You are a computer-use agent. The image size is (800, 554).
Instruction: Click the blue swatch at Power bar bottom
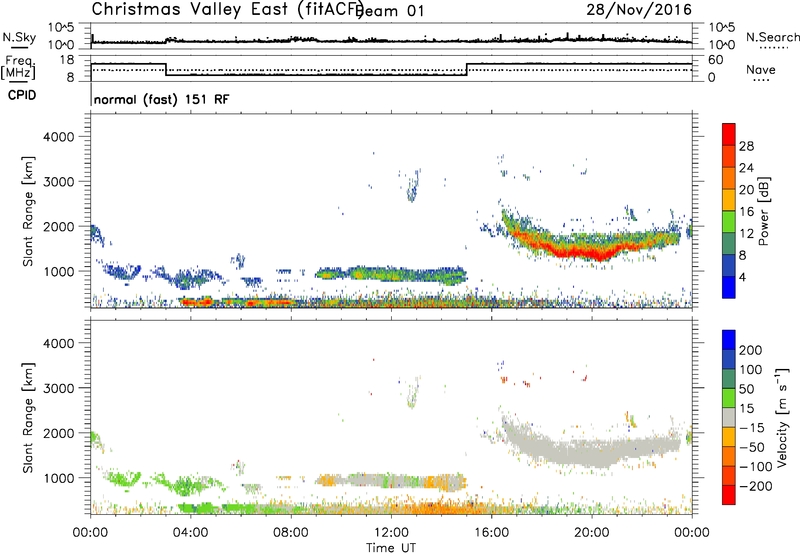pyautogui.click(x=729, y=287)
